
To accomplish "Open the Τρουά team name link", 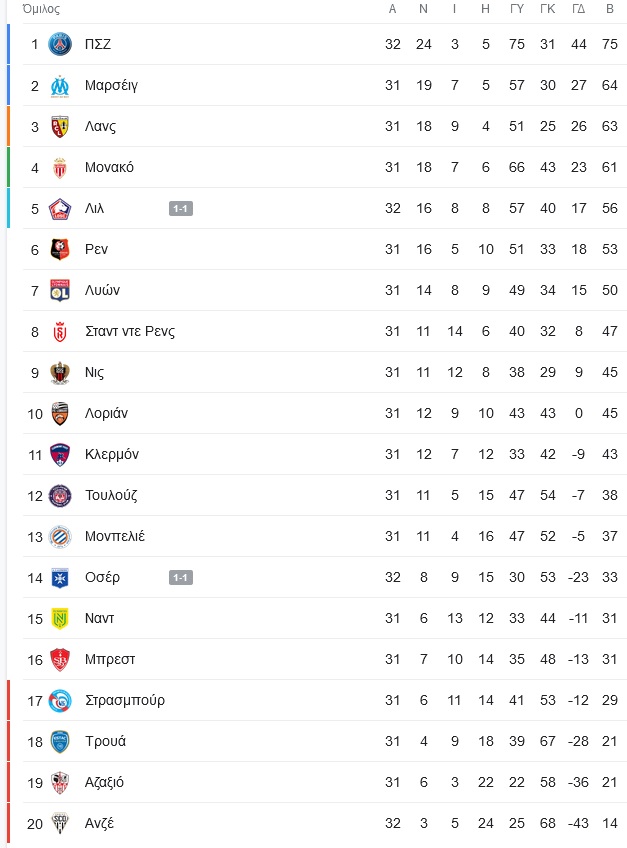I will pos(105,741).
